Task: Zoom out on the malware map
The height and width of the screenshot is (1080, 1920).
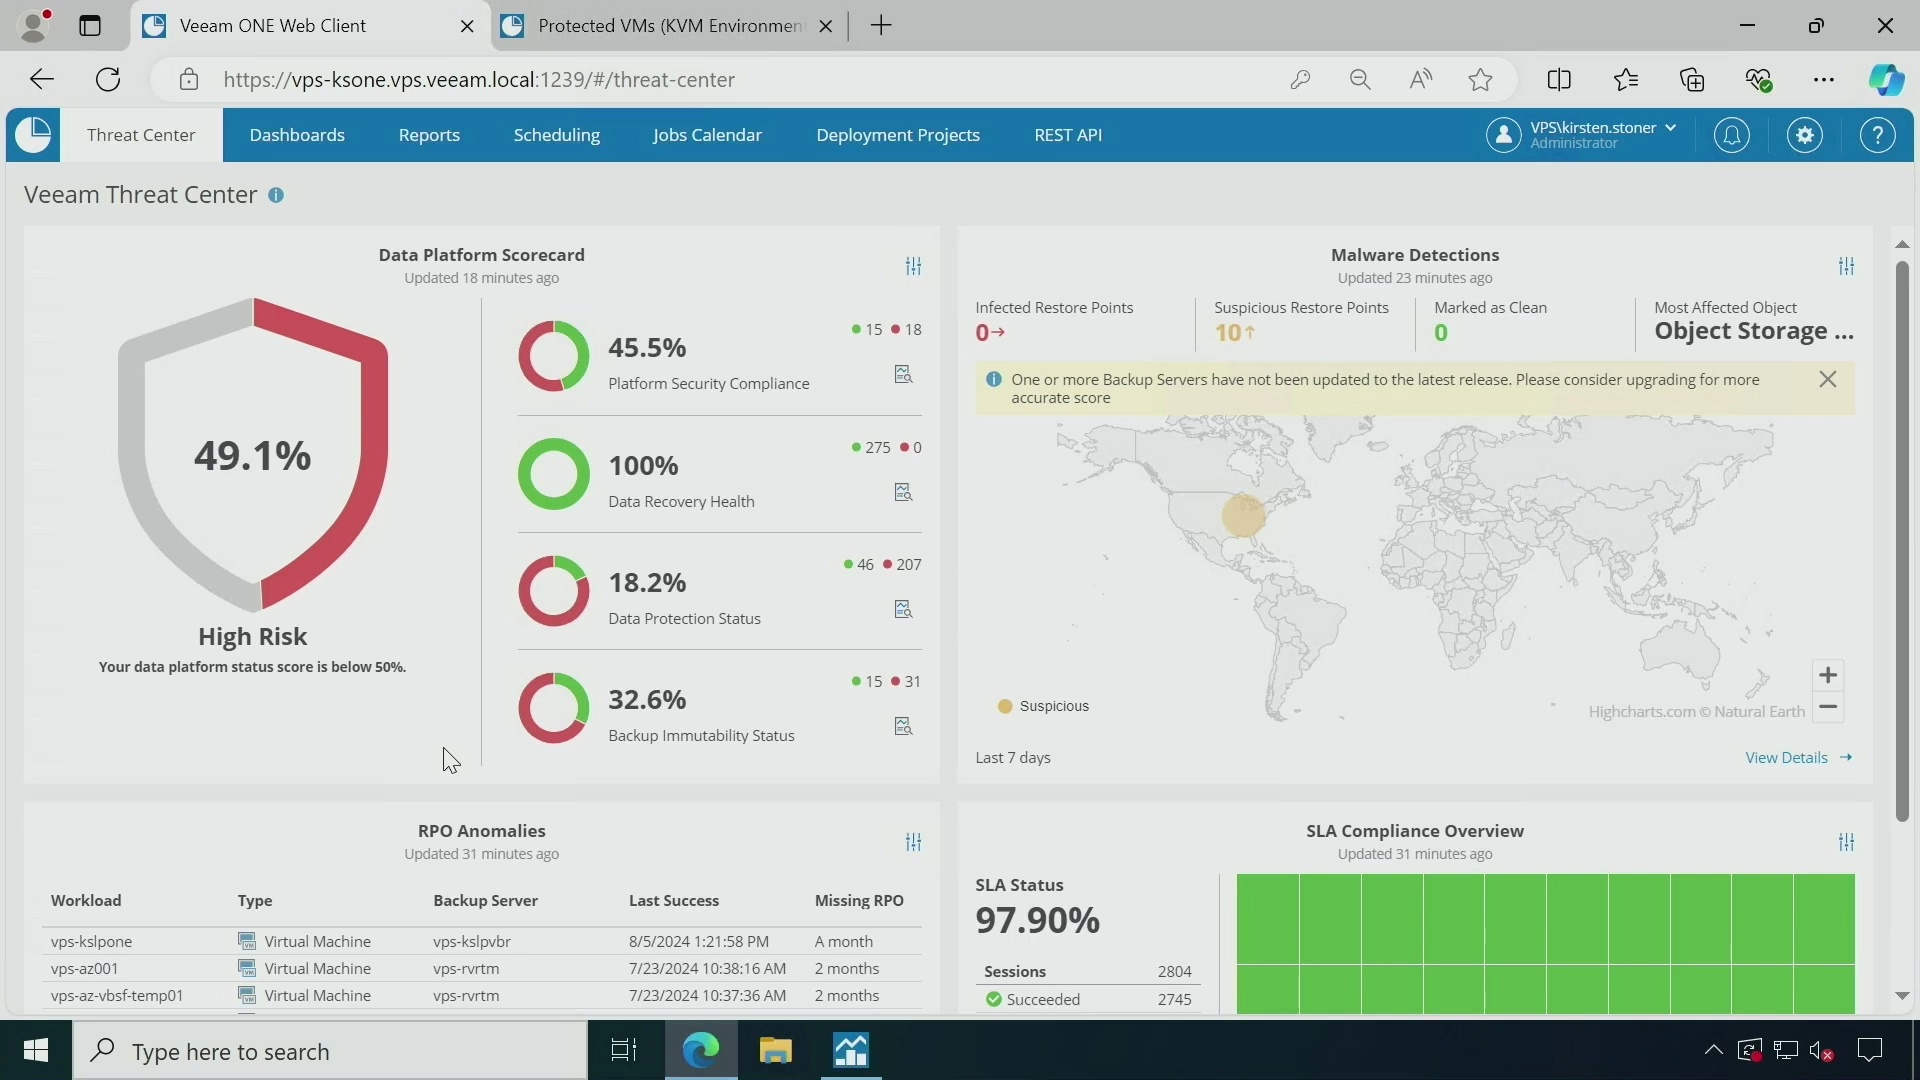Action: (1828, 707)
